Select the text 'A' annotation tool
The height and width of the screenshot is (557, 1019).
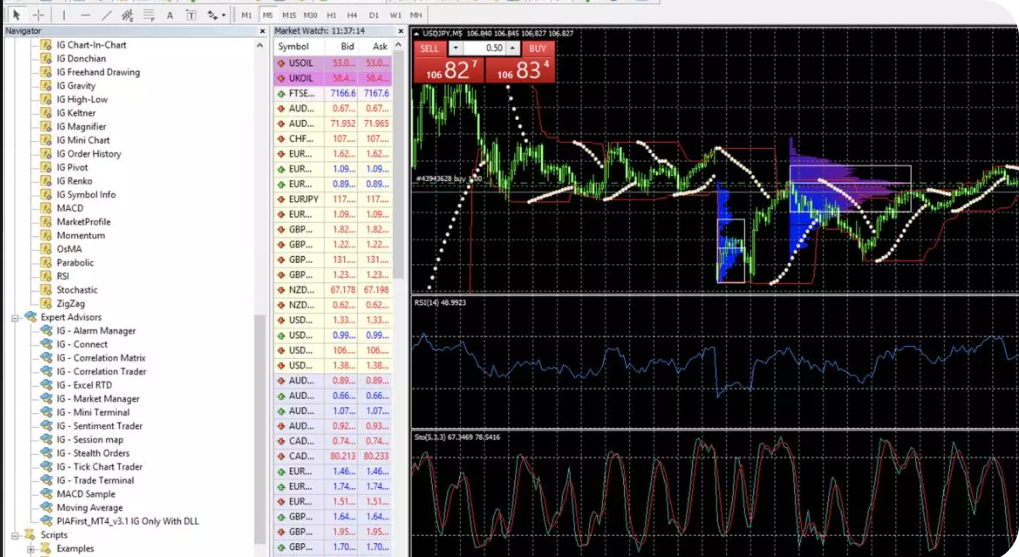(170, 15)
